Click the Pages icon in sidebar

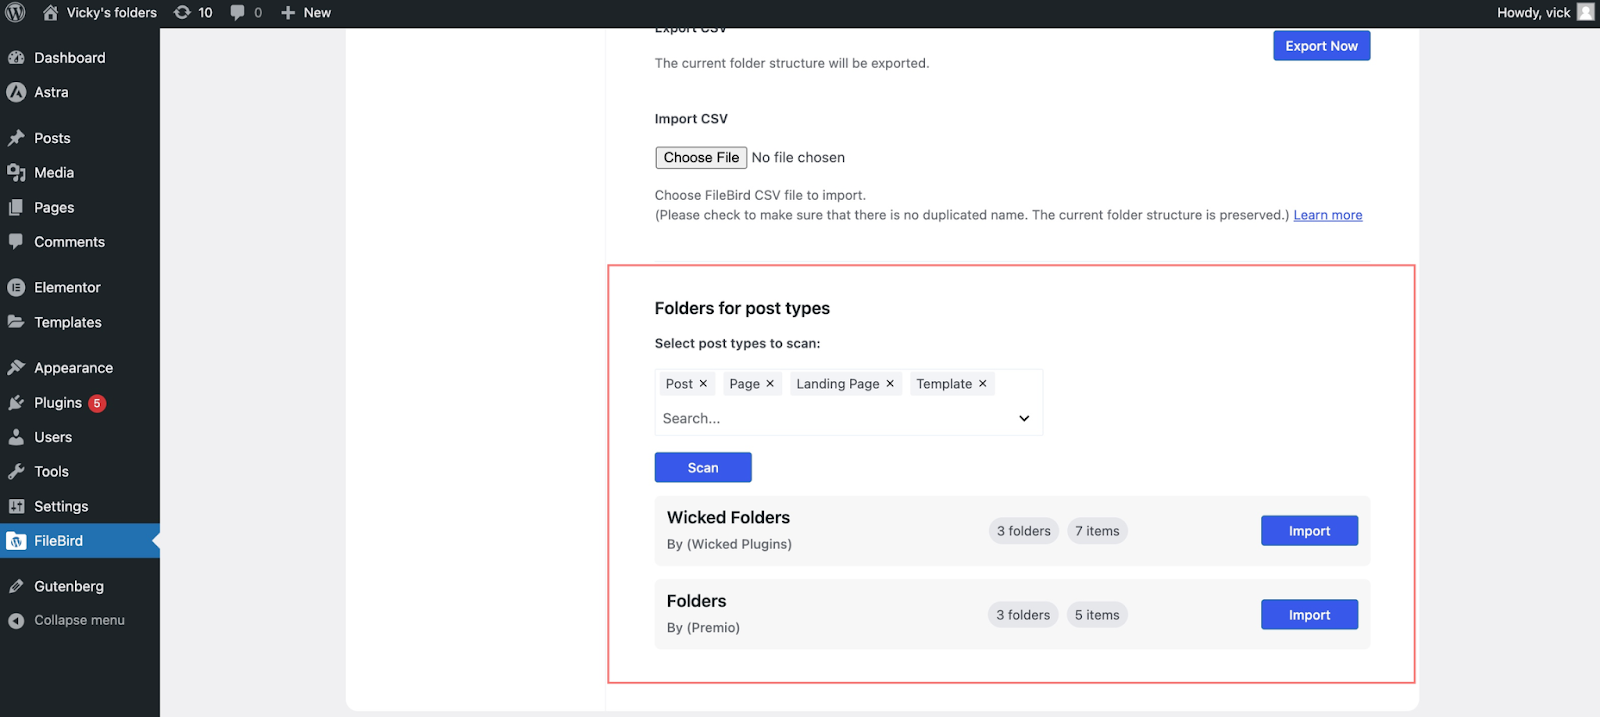pyautogui.click(x=16, y=208)
